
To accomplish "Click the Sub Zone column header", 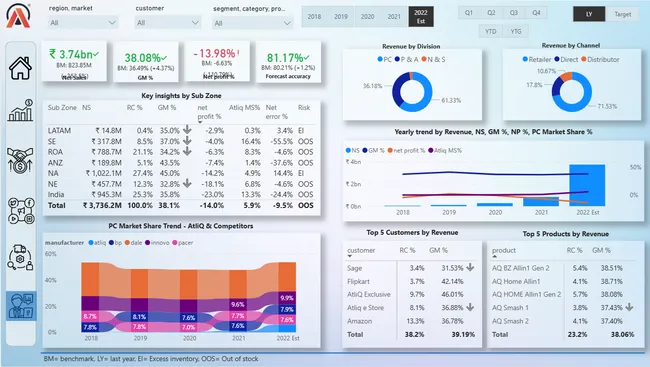I will click(x=62, y=107).
